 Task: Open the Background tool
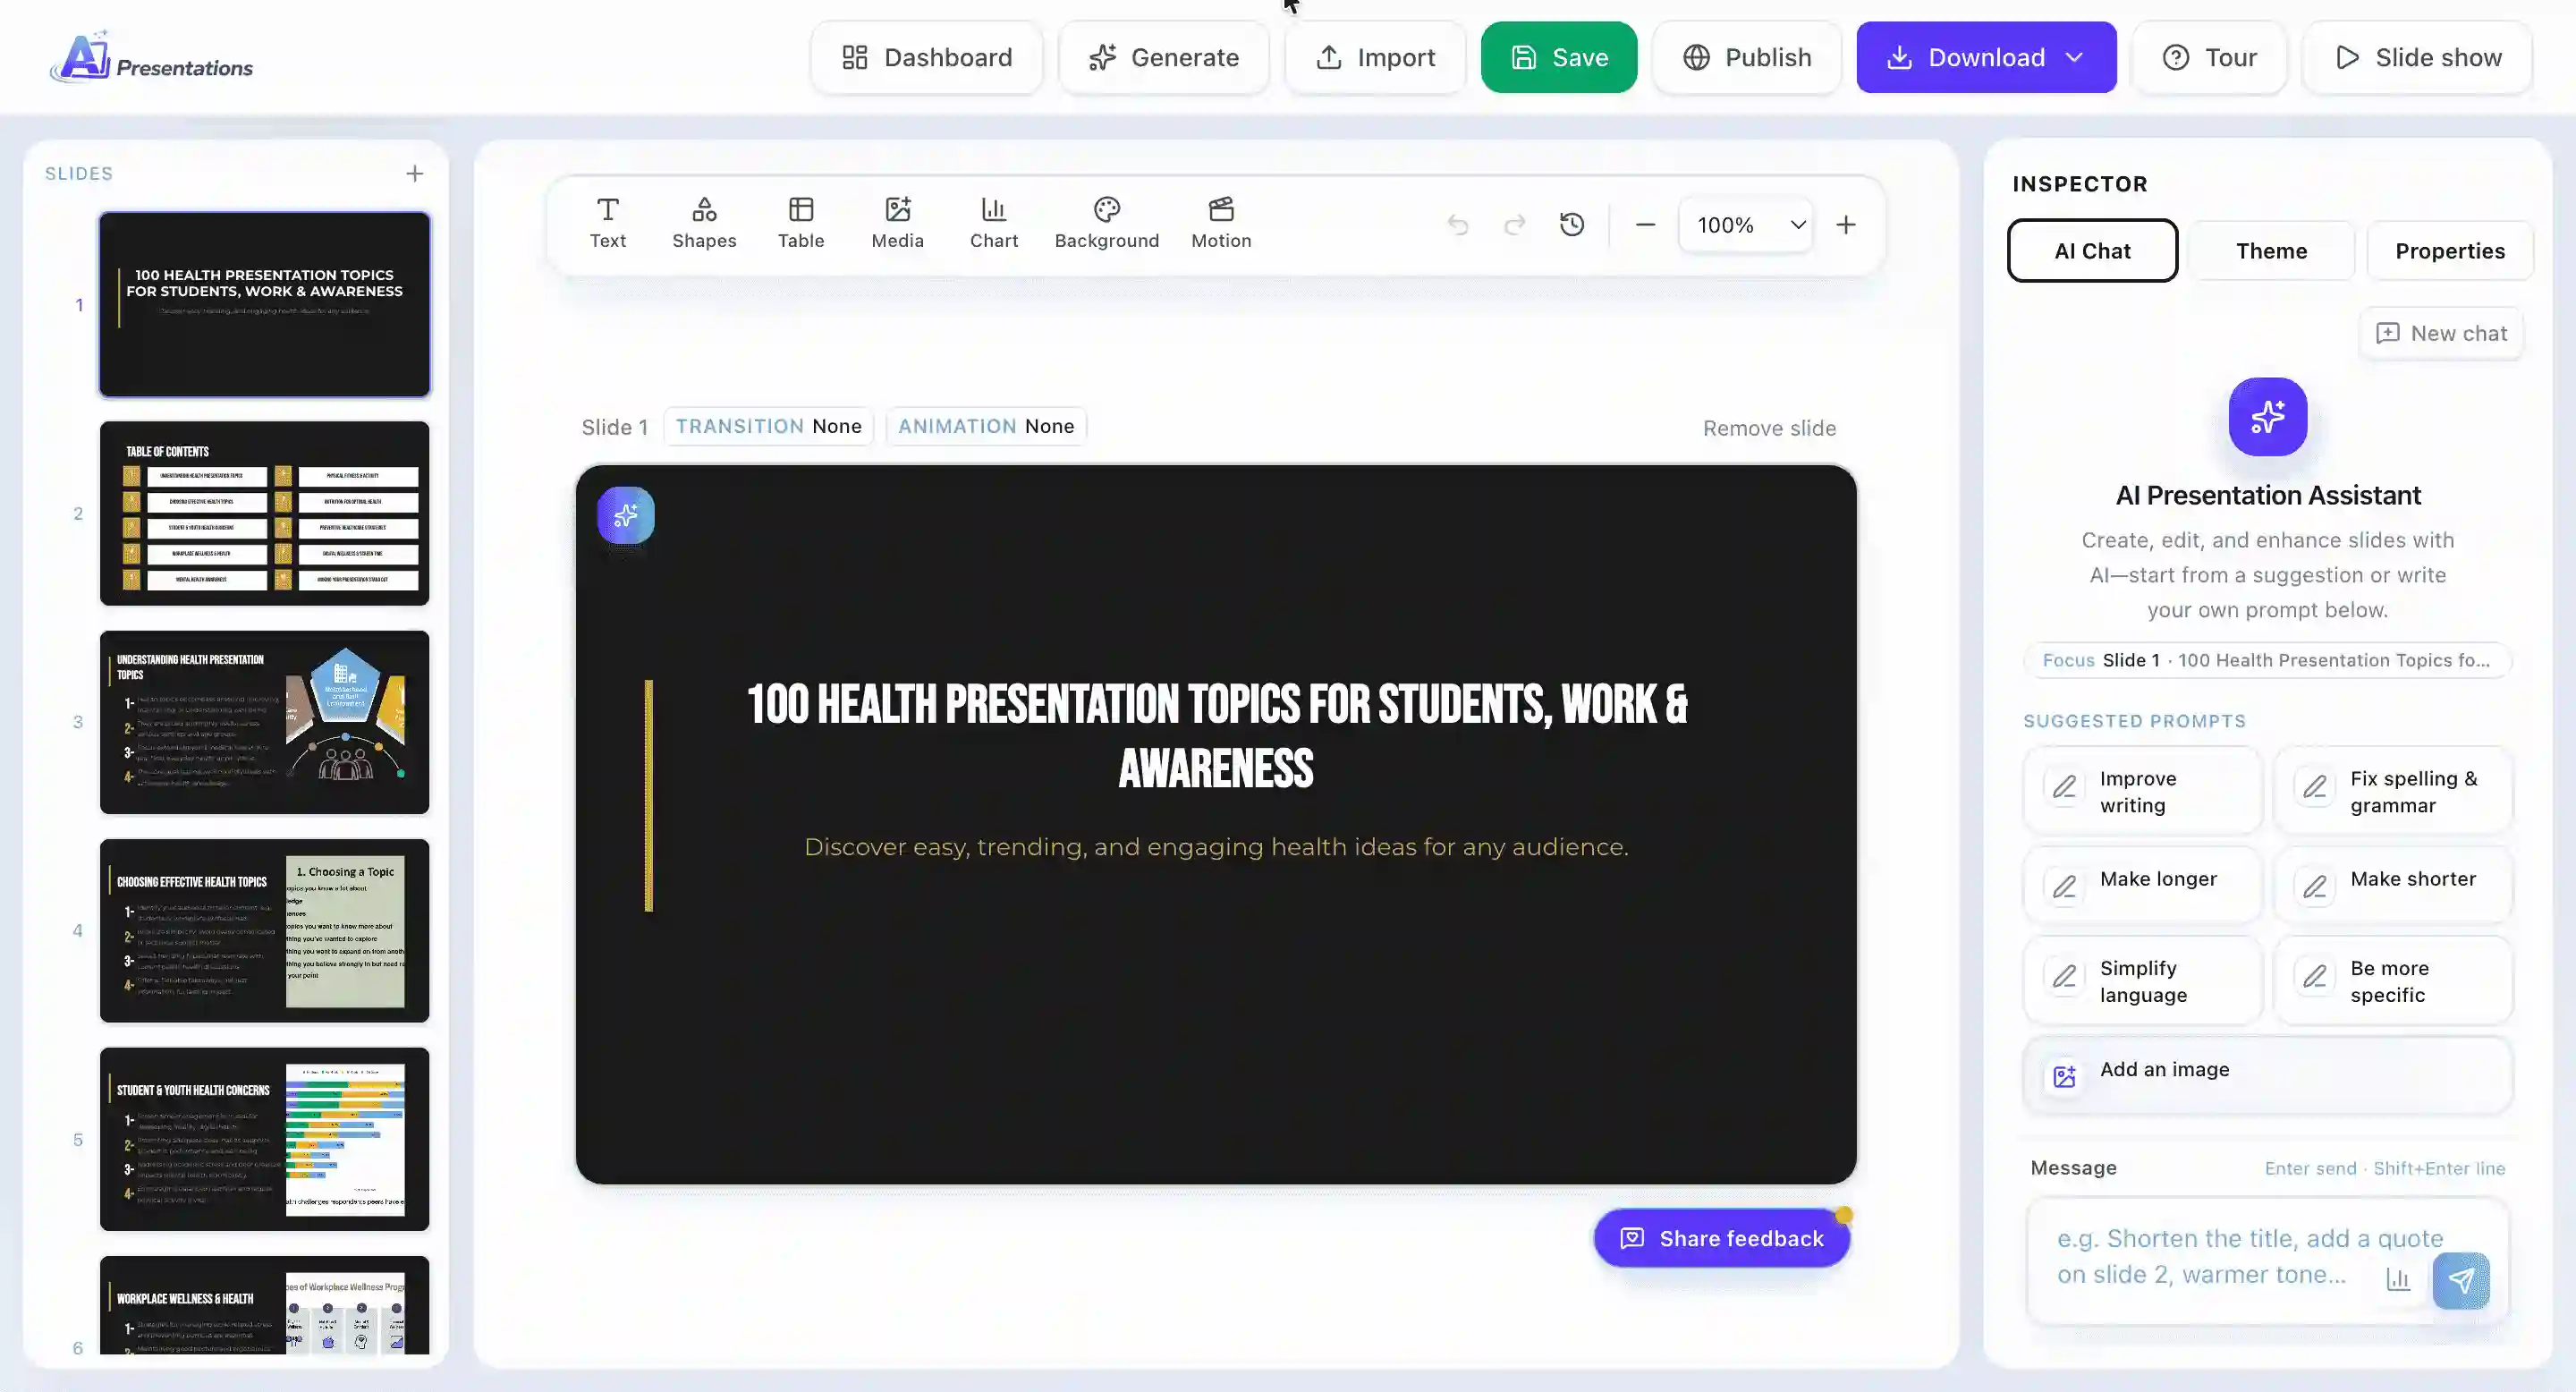1106,223
